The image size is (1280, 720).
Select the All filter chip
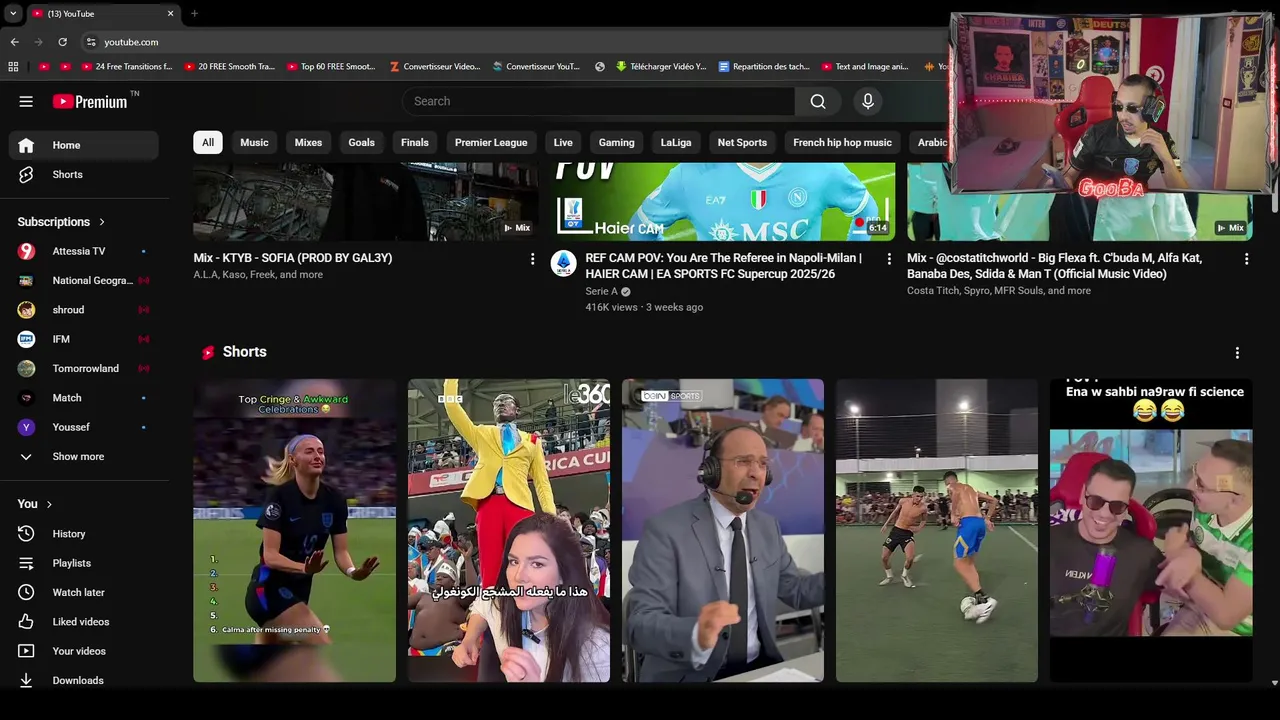click(x=208, y=142)
